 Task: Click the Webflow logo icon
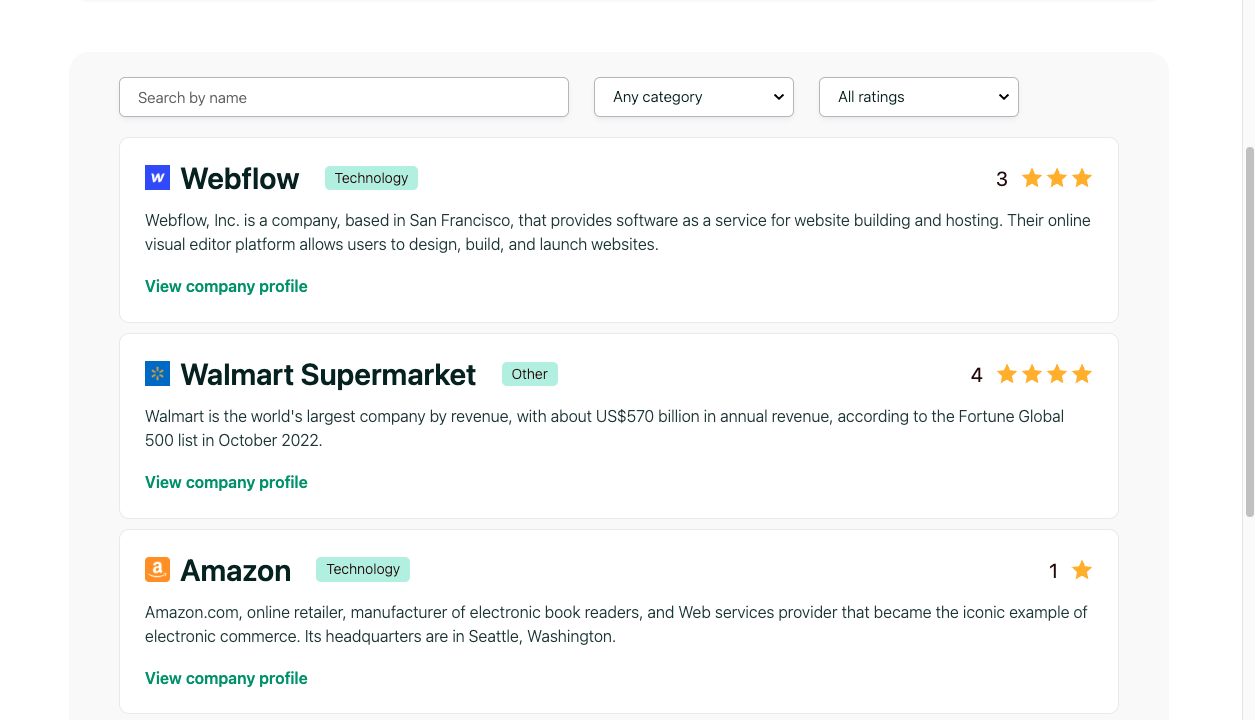tap(157, 178)
